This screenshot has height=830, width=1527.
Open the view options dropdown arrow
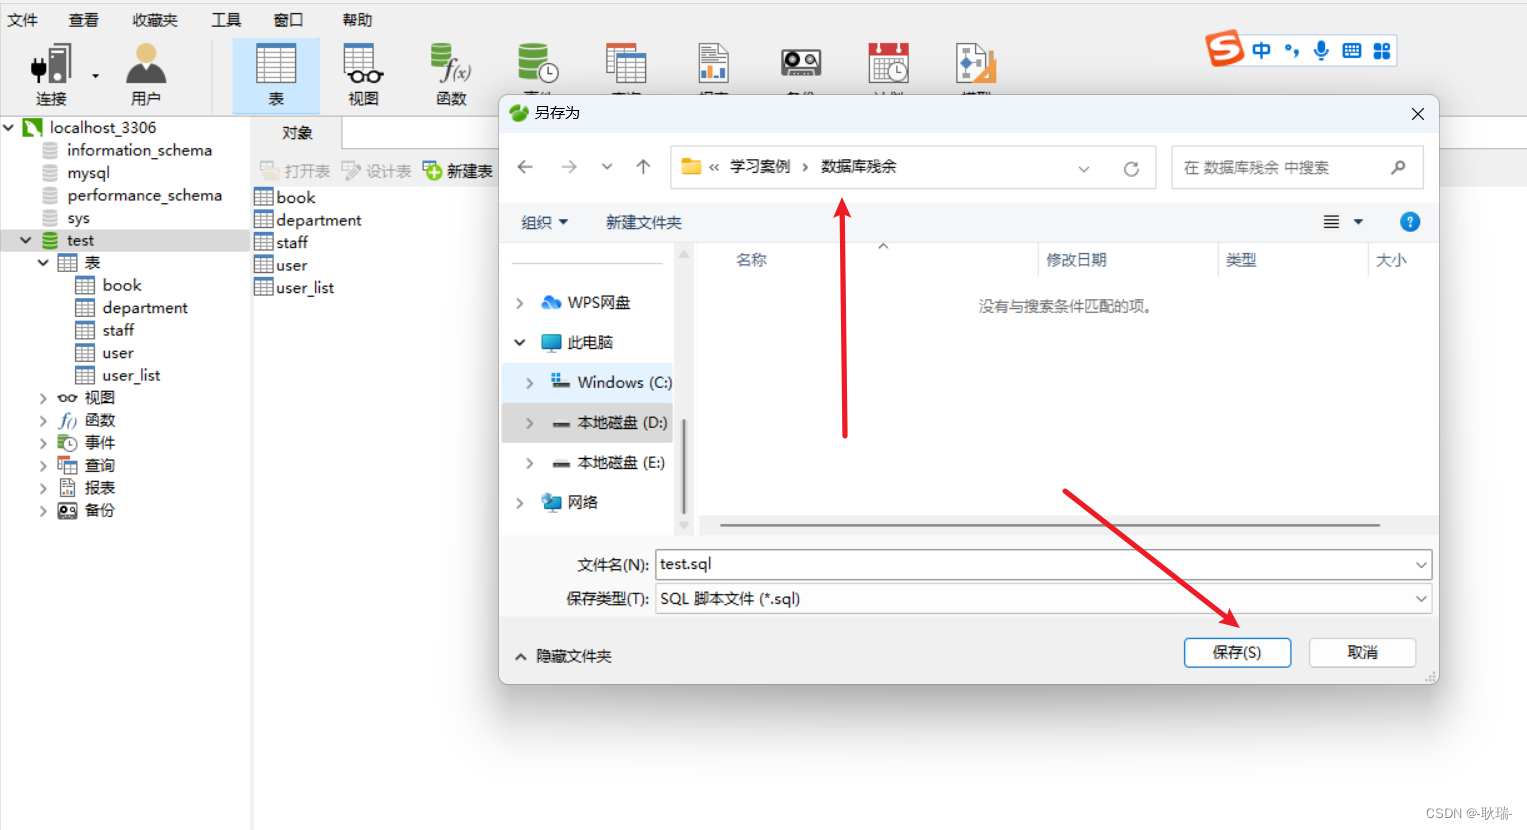pos(1358,222)
